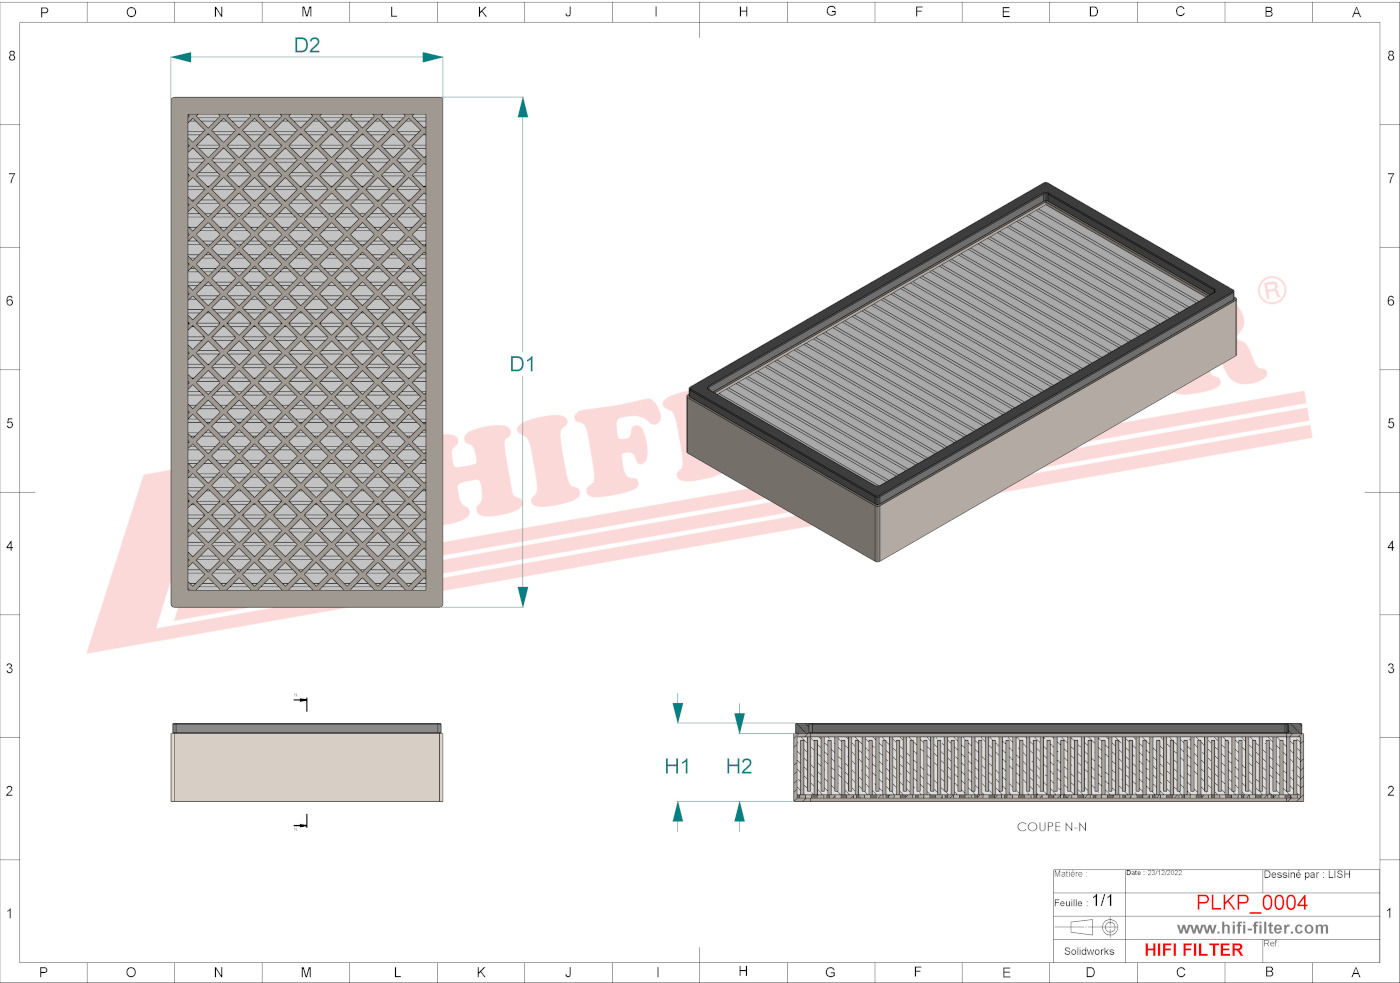Open the www.hifi-filter.com link
This screenshot has height=983, width=1400.
(1252, 928)
